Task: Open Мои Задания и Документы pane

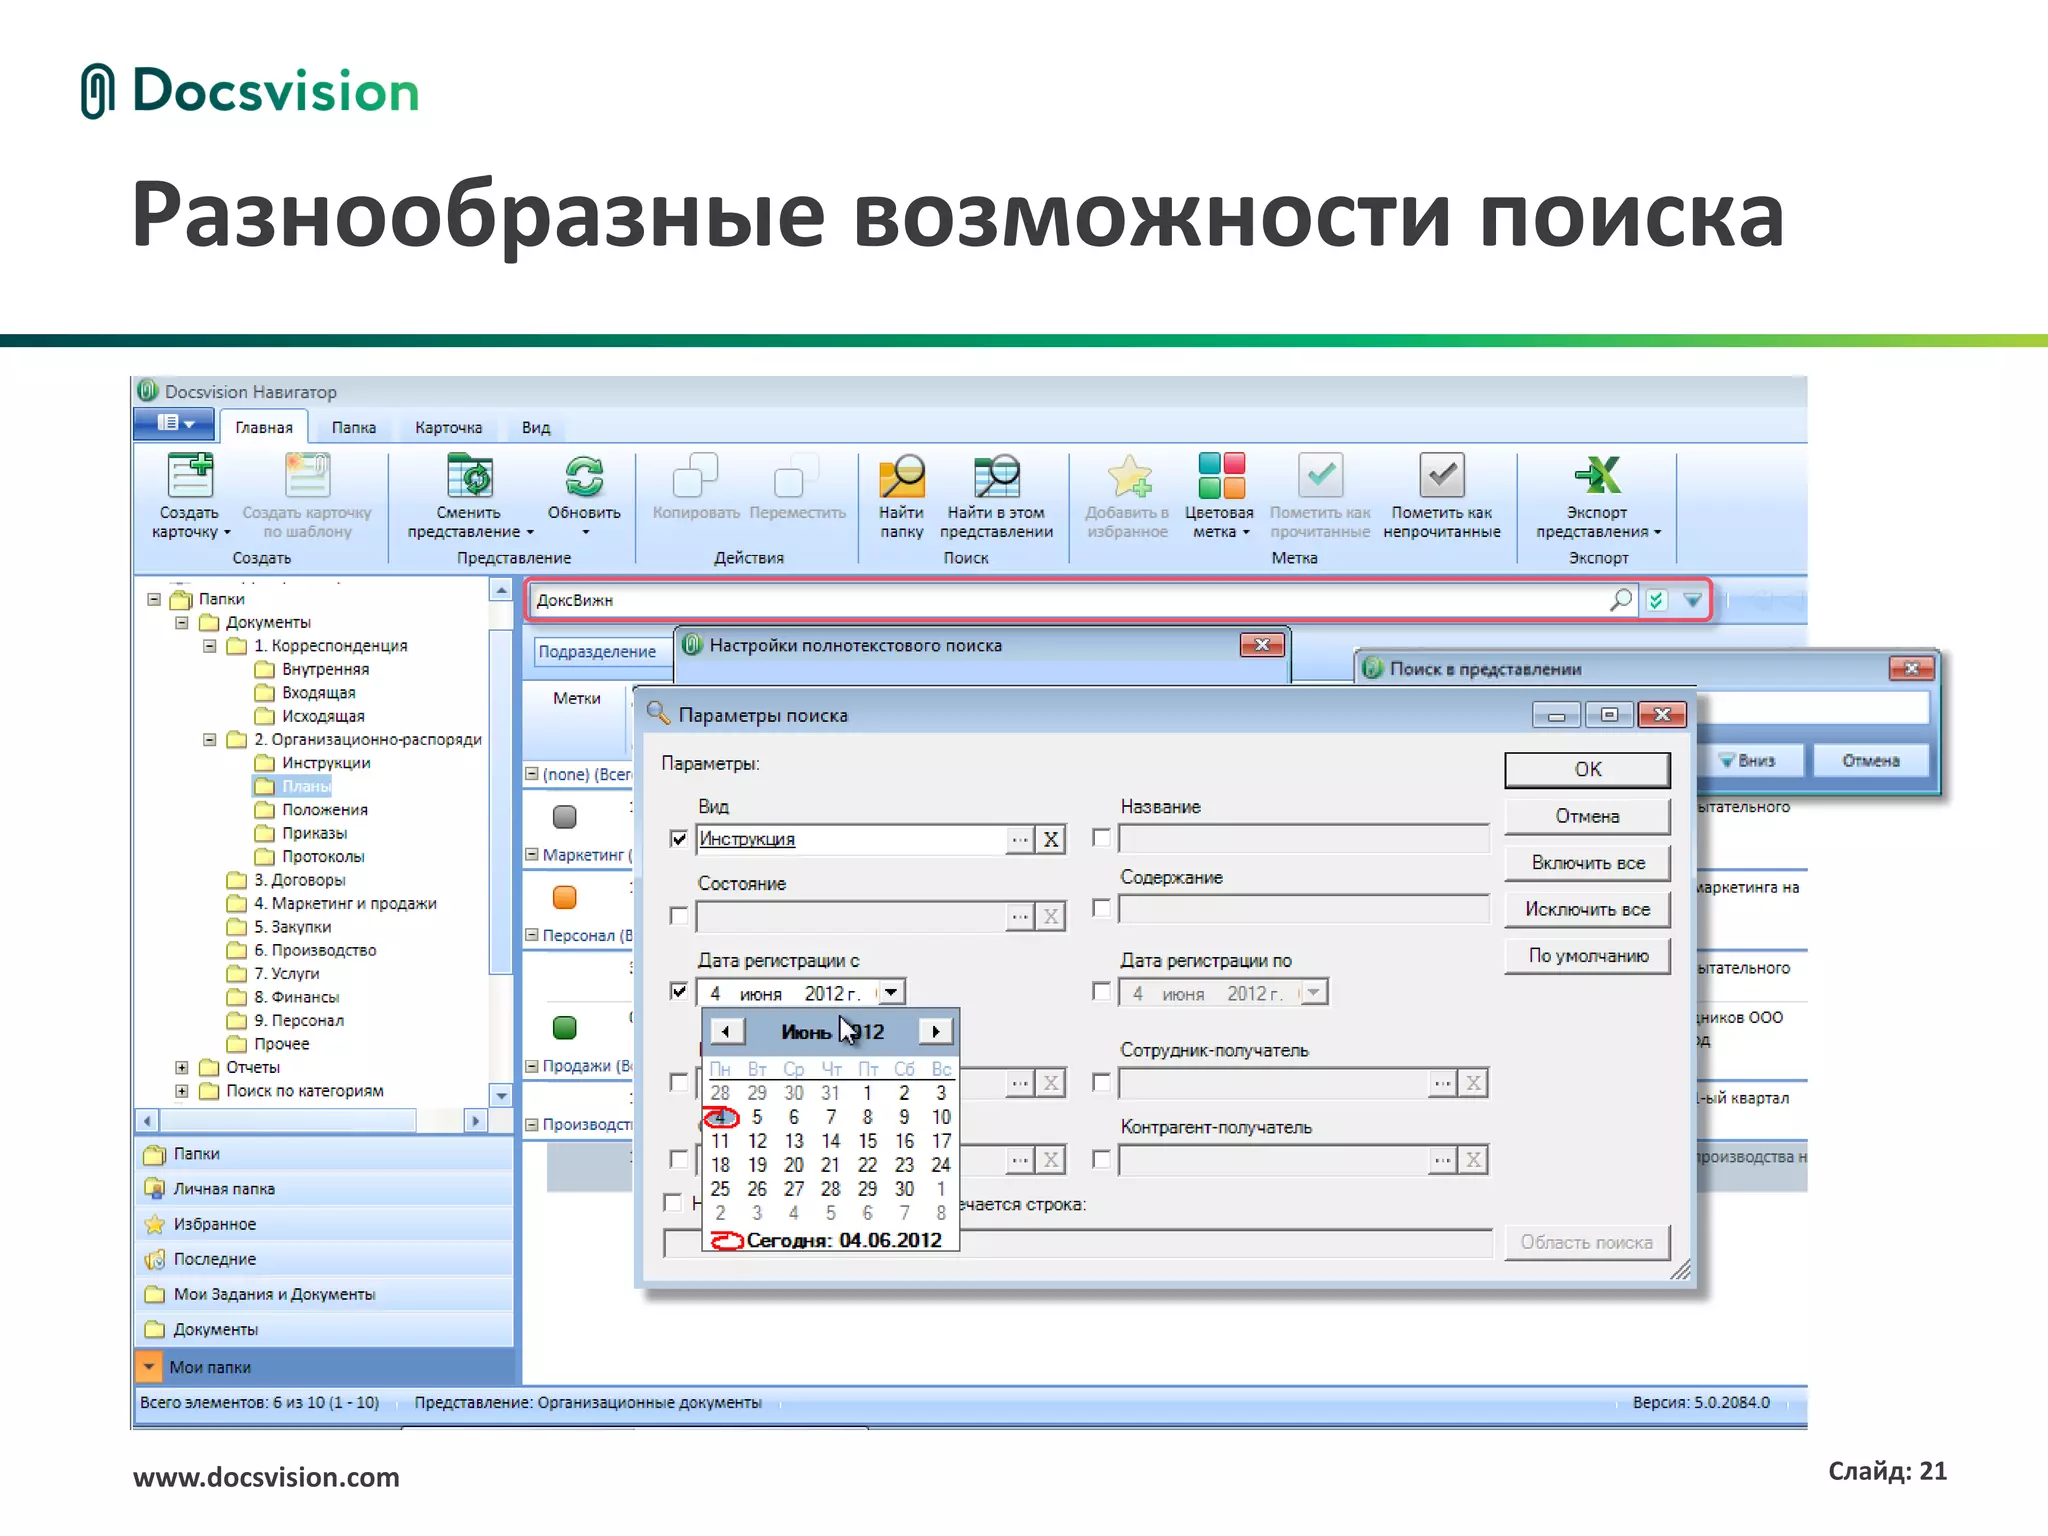Action: pyautogui.click(x=323, y=1294)
